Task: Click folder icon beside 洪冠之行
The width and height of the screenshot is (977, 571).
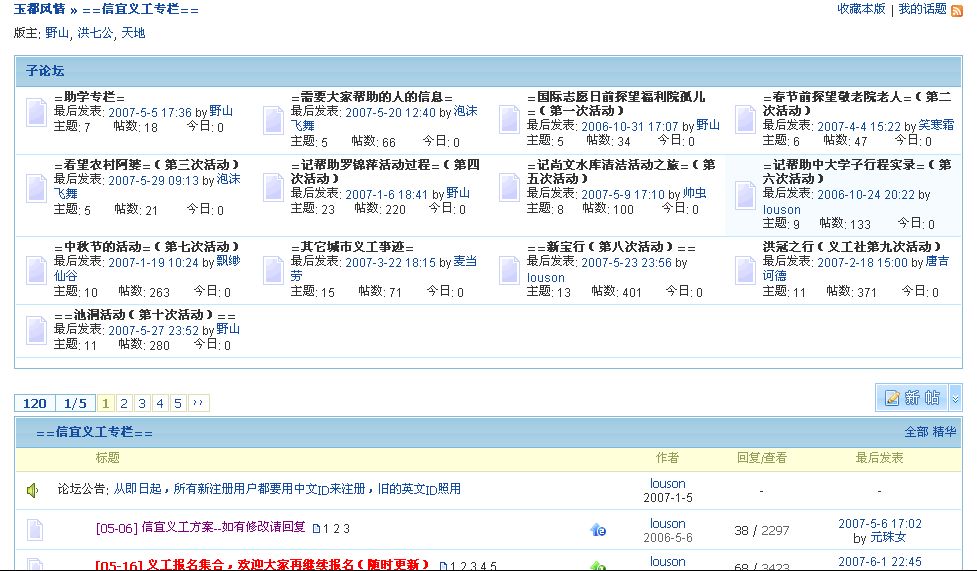Action: [745, 271]
